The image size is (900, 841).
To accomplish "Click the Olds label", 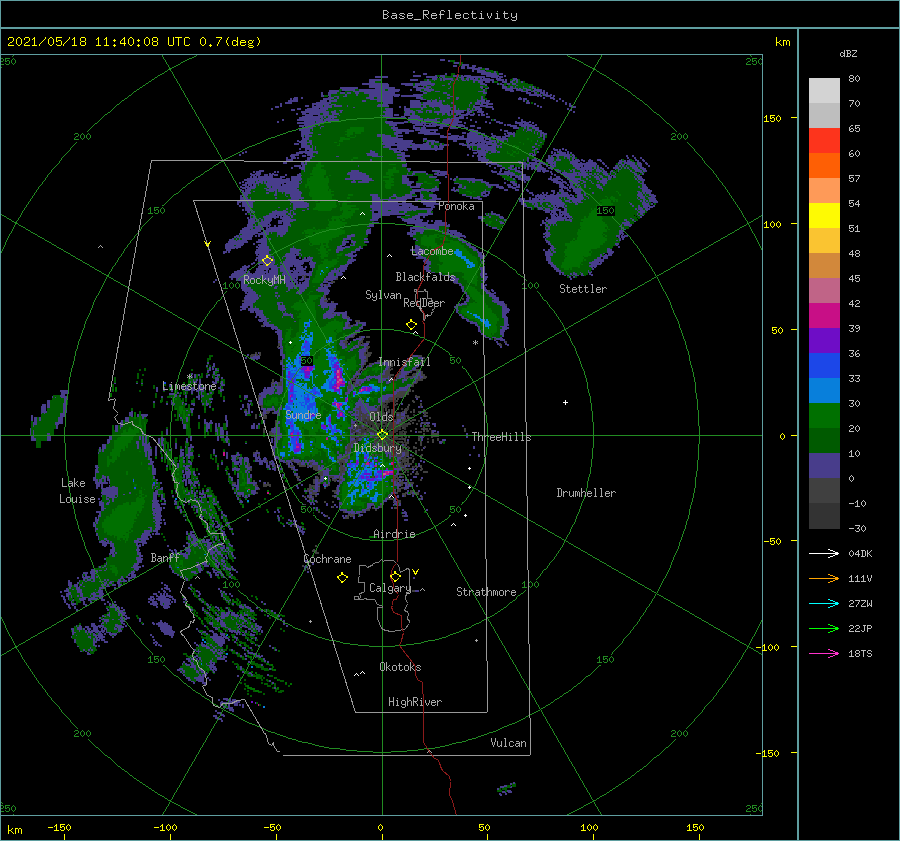I will (381, 416).
